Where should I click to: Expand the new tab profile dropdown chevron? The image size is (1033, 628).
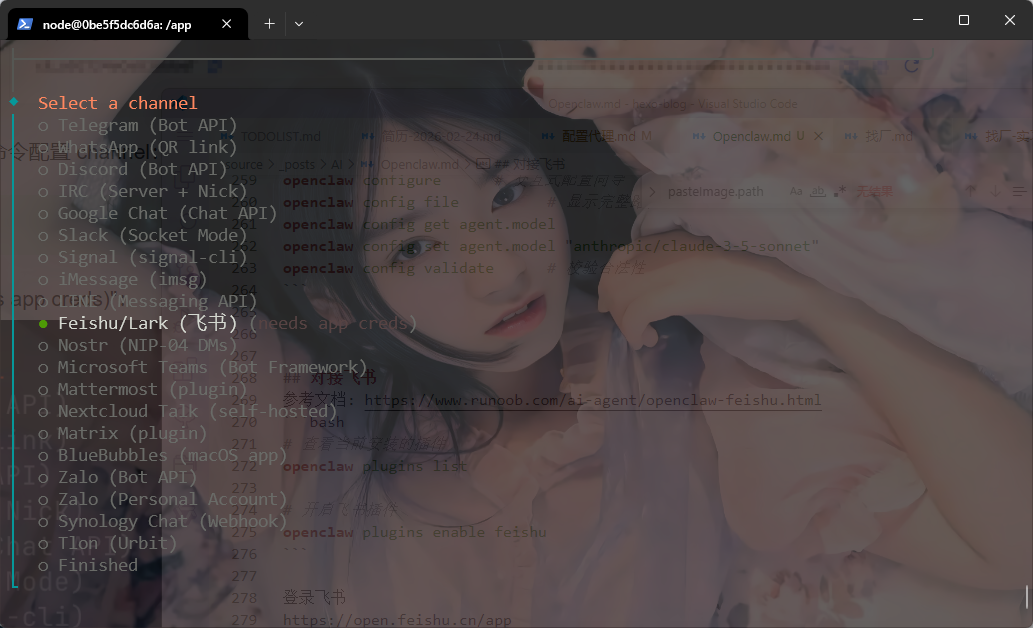(299, 24)
